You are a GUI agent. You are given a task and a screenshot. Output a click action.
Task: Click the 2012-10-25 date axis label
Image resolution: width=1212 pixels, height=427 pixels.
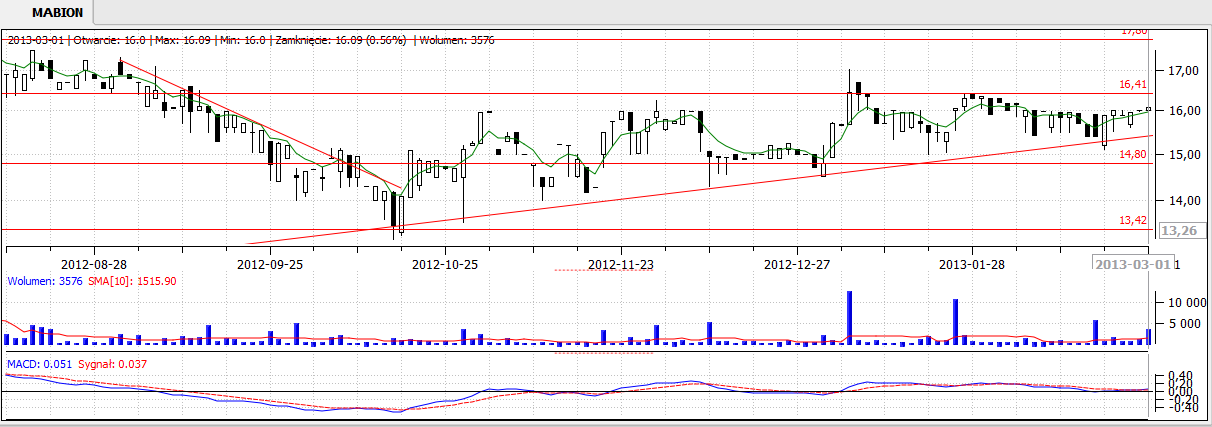pos(445,265)
